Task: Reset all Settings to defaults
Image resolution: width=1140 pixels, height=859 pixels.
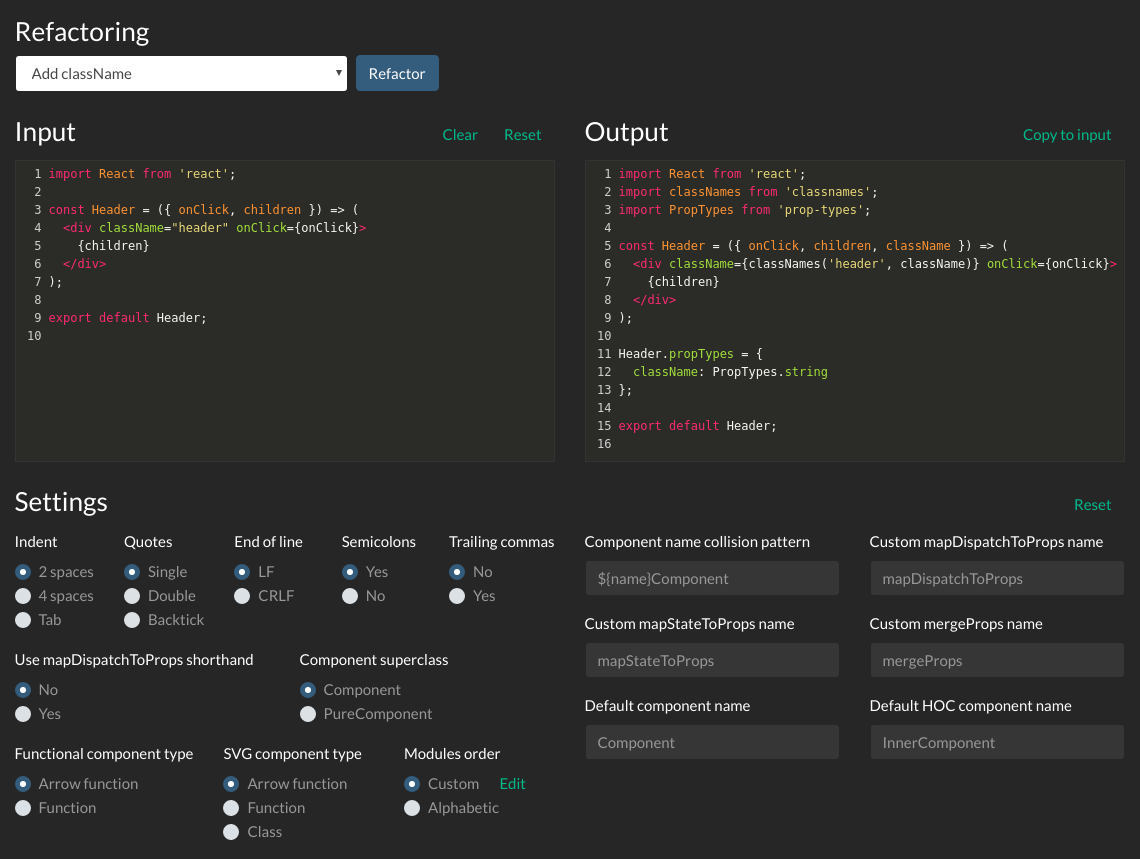Action: click(x=1092, y=505)
